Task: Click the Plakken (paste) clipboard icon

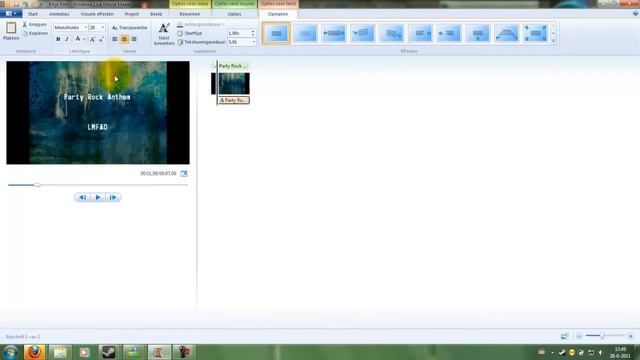Action: tap(11, 28)
